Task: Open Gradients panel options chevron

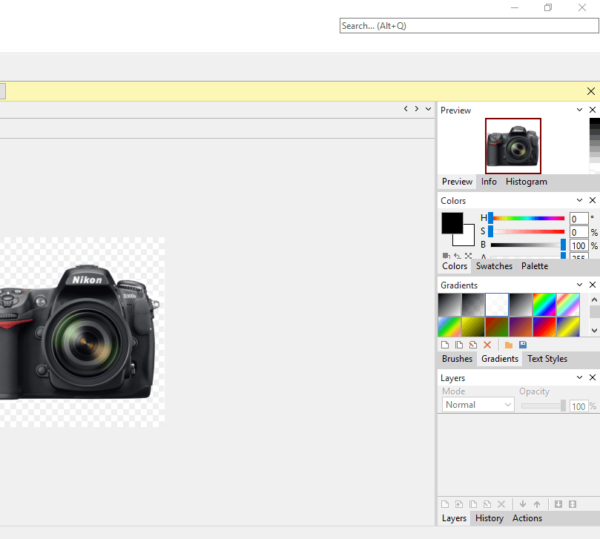Action: point(579,285)
